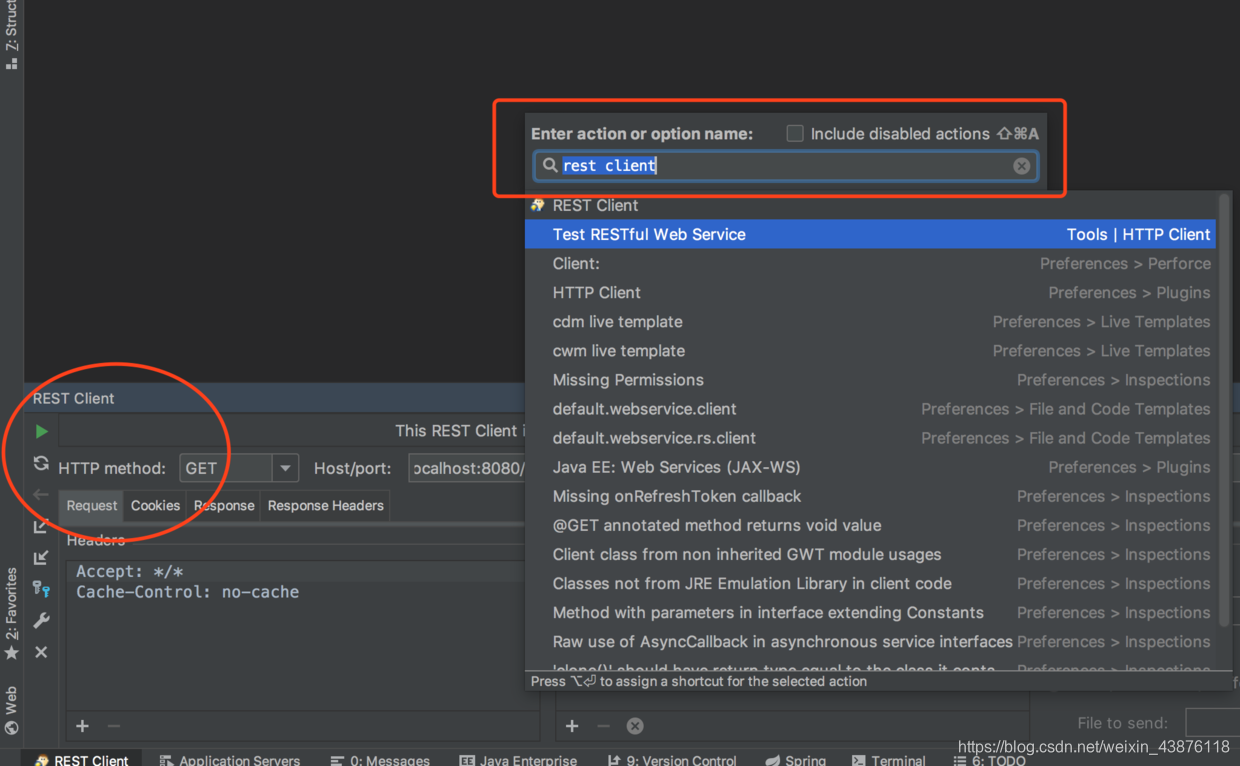1240x766 pixels.
Task: Add a header with the plus icon under Headers
Action: (x=83, y=726)
